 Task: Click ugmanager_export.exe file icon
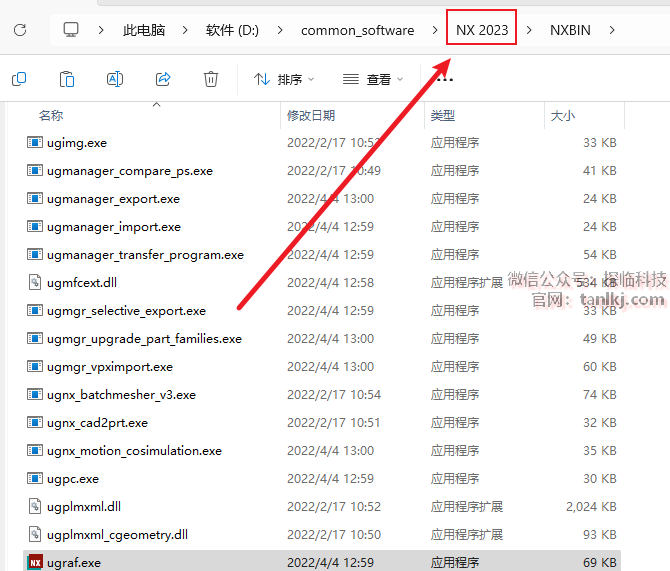(35, 198)
